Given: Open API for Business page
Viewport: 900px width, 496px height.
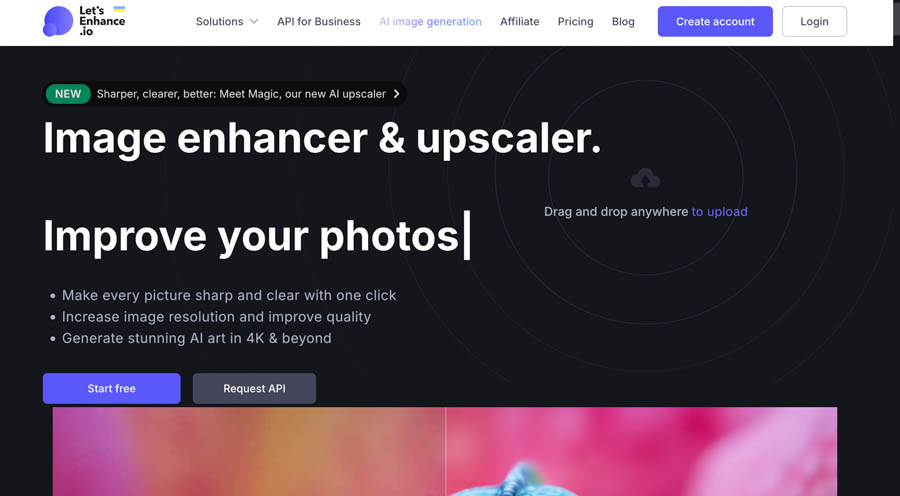Looking at the screenshot, I should [319, 22].
